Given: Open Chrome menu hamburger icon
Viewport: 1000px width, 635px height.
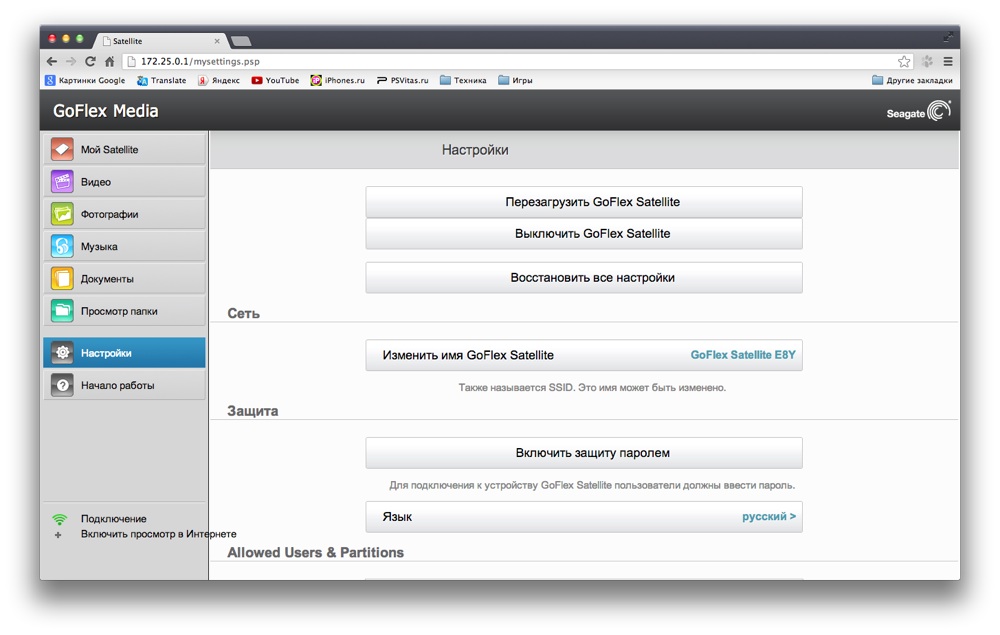Looking at the screenshot, I should (x=948, y=61).
